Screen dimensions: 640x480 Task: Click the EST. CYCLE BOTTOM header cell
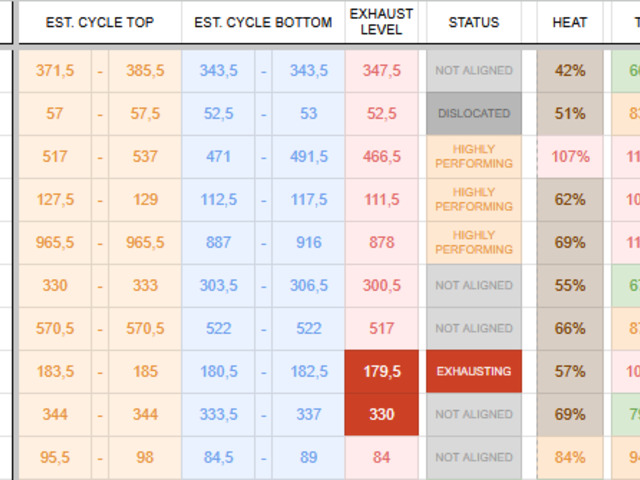(x=263, y=22)
